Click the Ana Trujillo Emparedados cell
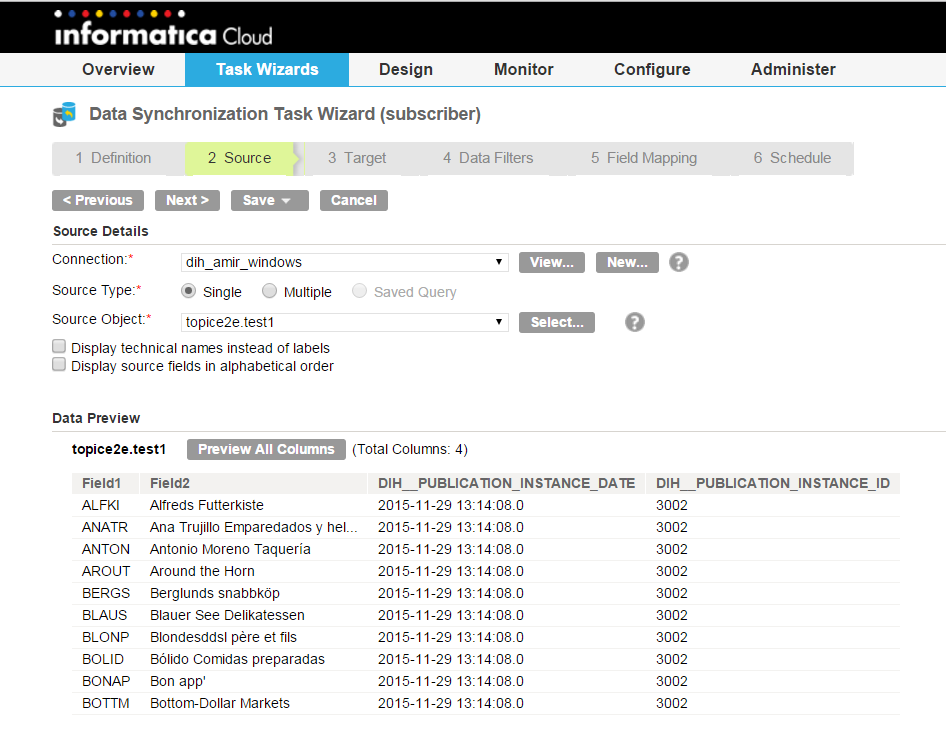 (x=253, y=527)
